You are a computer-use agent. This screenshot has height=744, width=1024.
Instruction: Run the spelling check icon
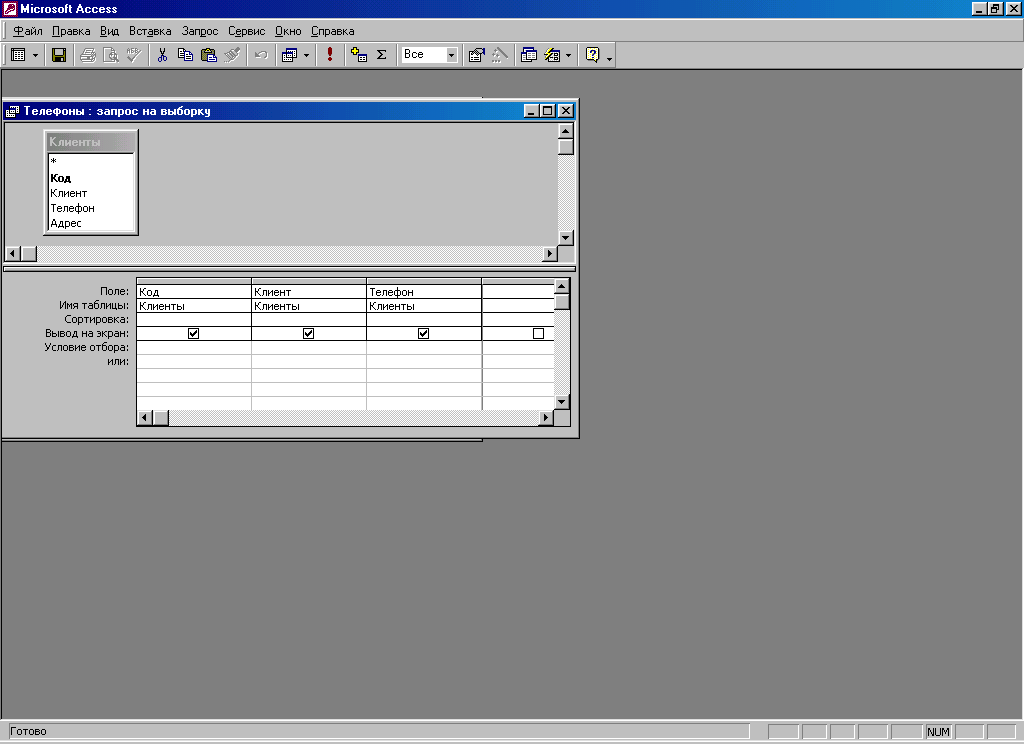(134, 55)
